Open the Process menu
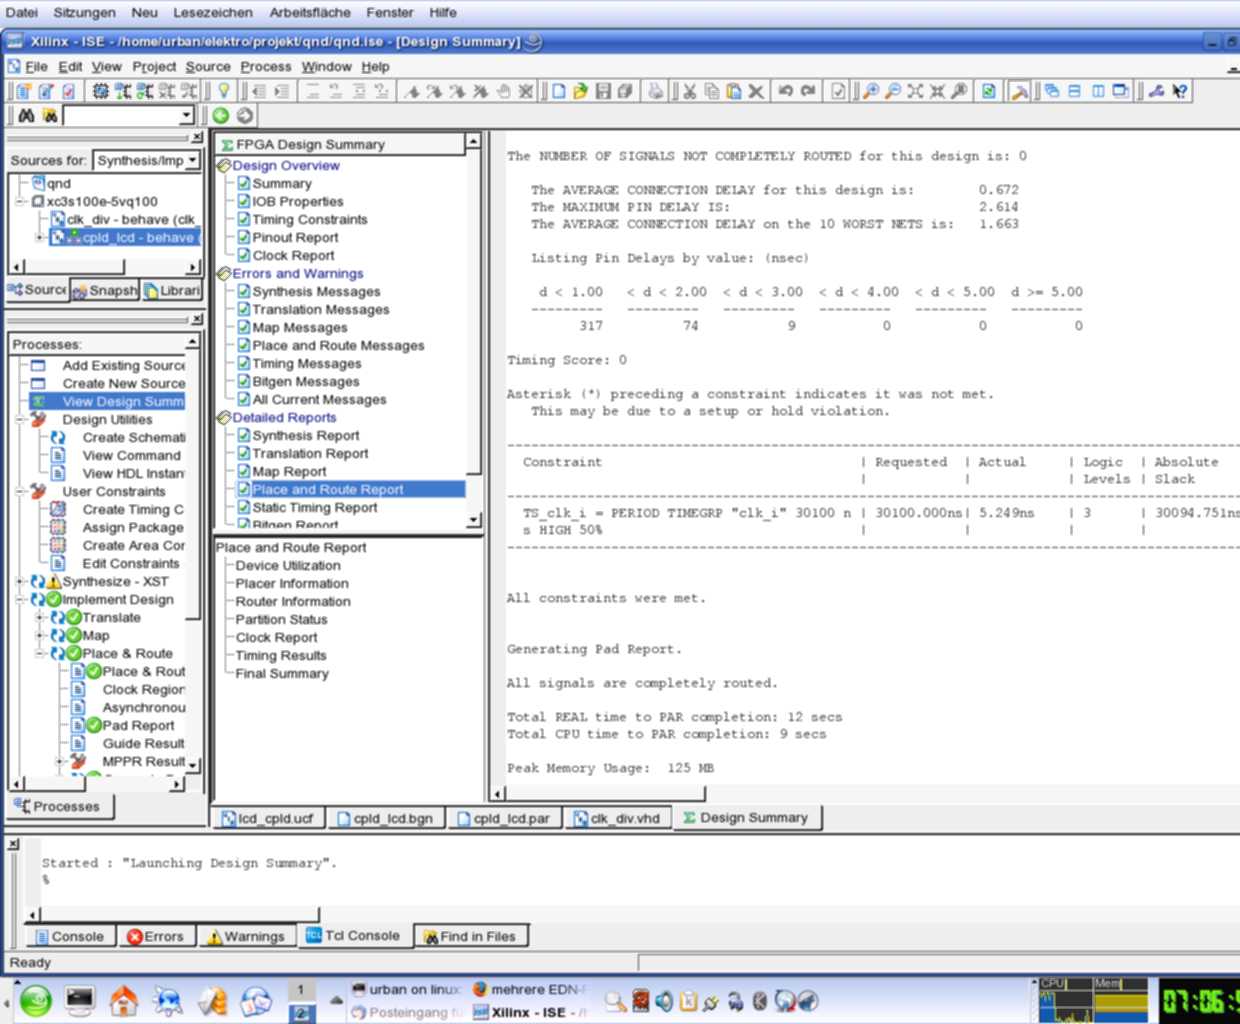Viewport: 1240px width, 1024px height. [x=266, y=66]
